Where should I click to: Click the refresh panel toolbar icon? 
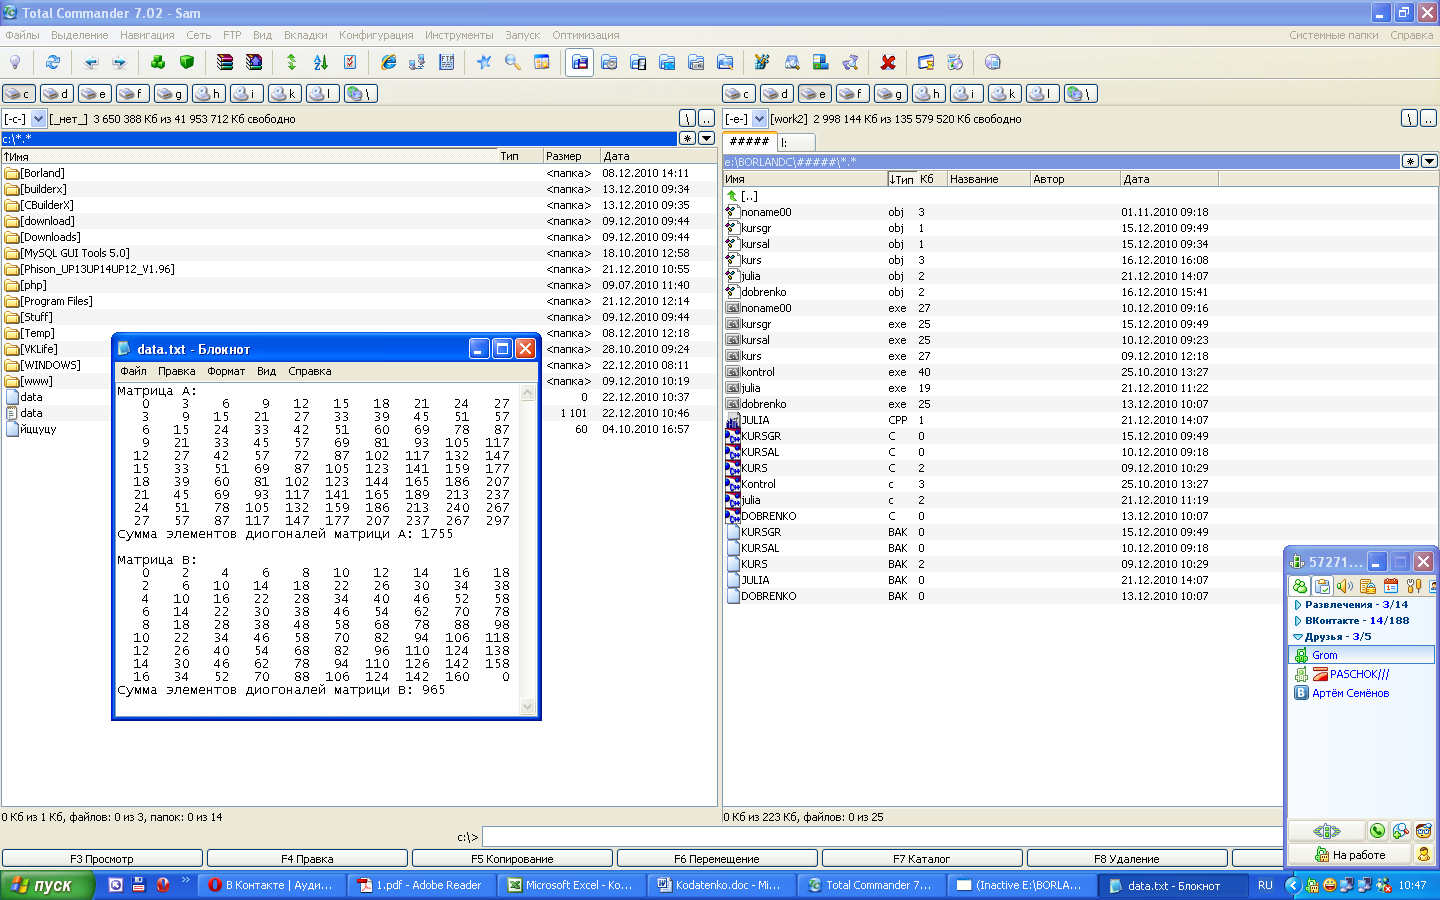tap(53, 62)
